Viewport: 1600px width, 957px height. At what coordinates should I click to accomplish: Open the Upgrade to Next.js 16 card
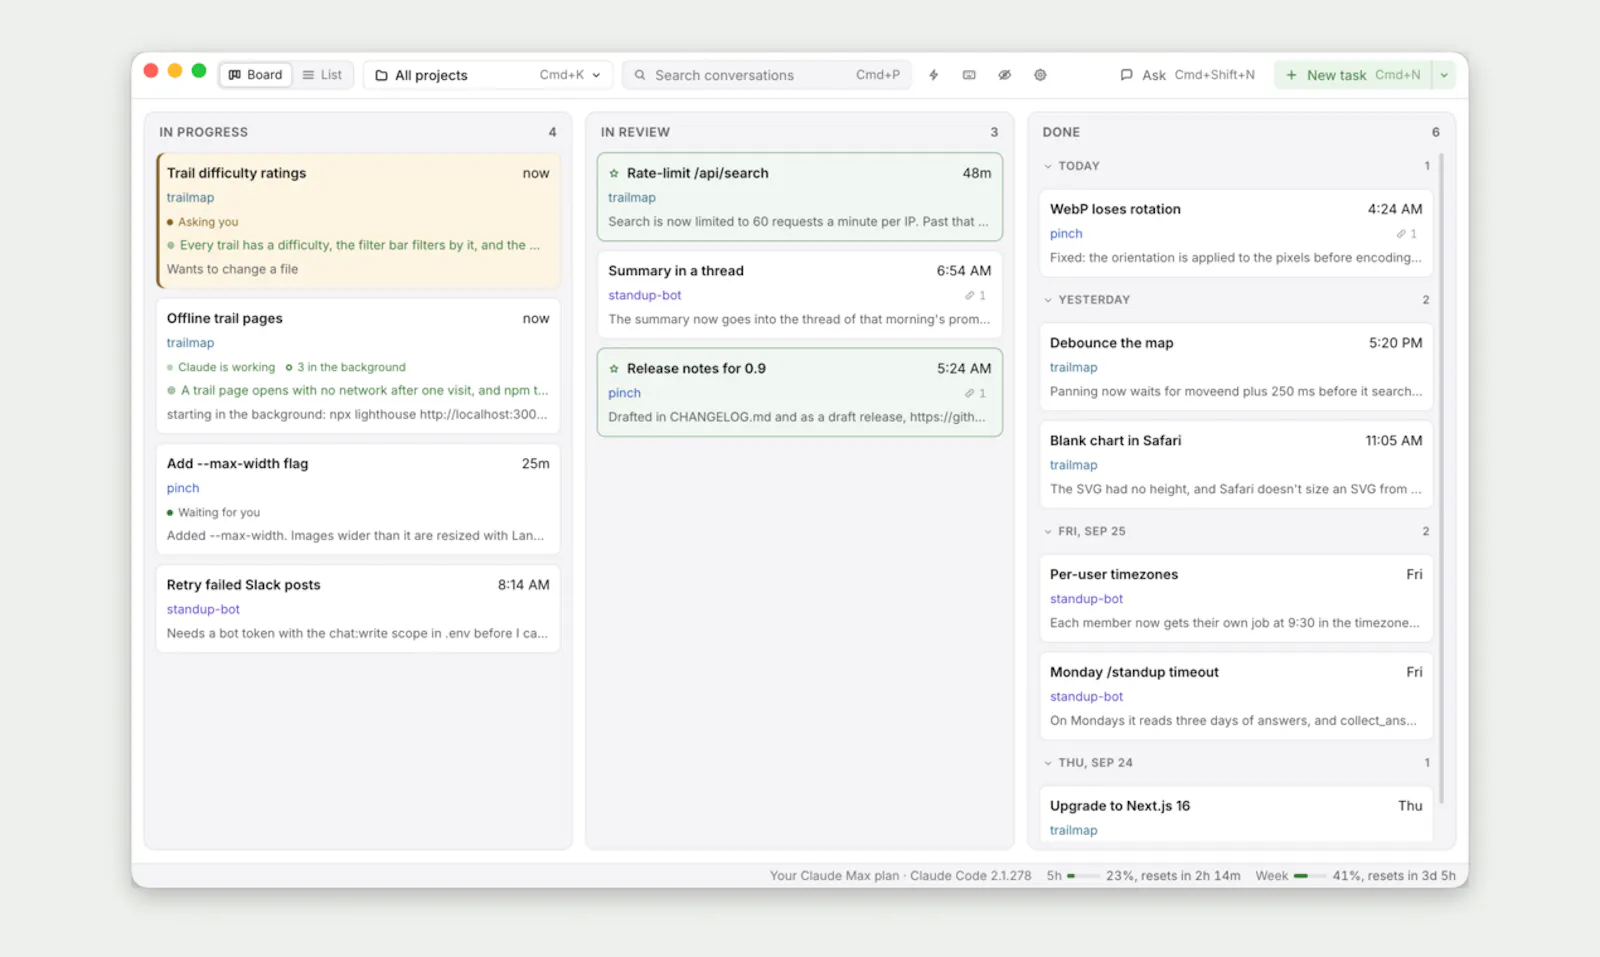1236,816
